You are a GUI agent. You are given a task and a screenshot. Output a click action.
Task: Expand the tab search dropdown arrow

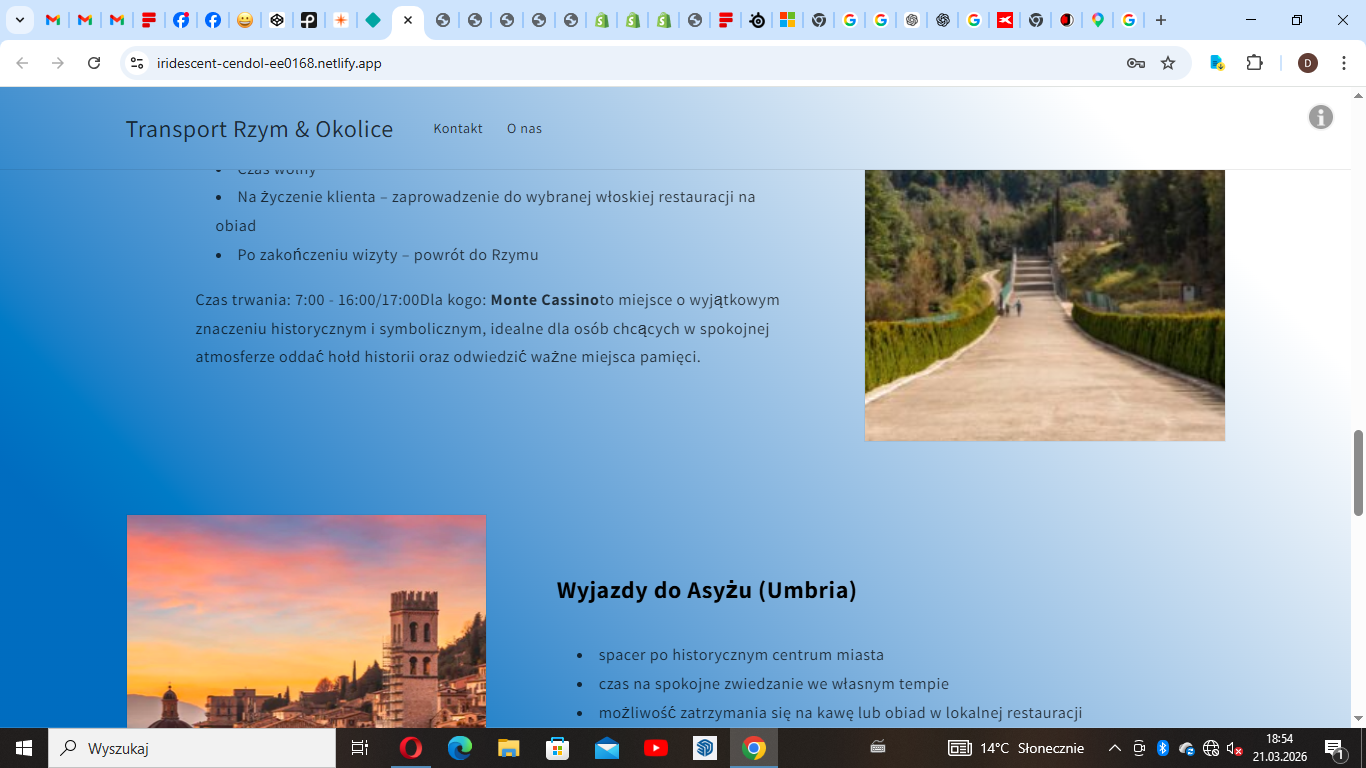coord(19,20)
